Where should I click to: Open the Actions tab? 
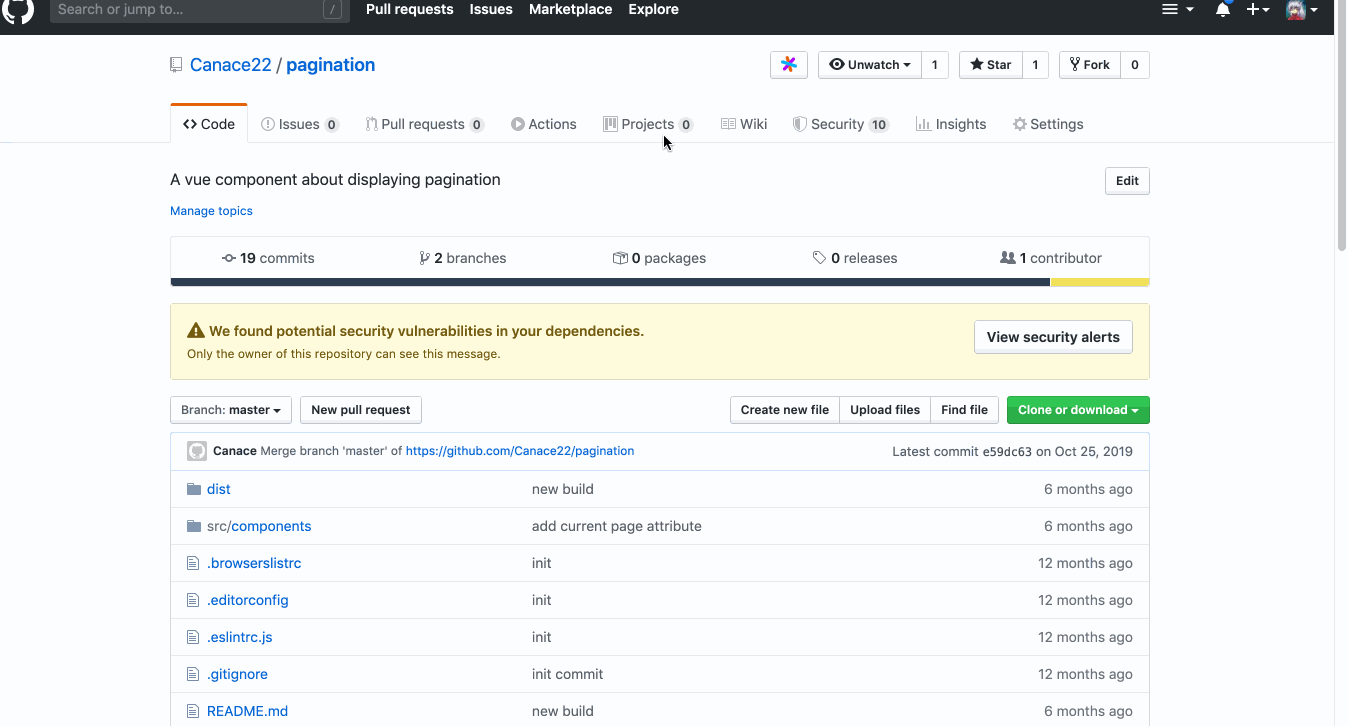544,124
